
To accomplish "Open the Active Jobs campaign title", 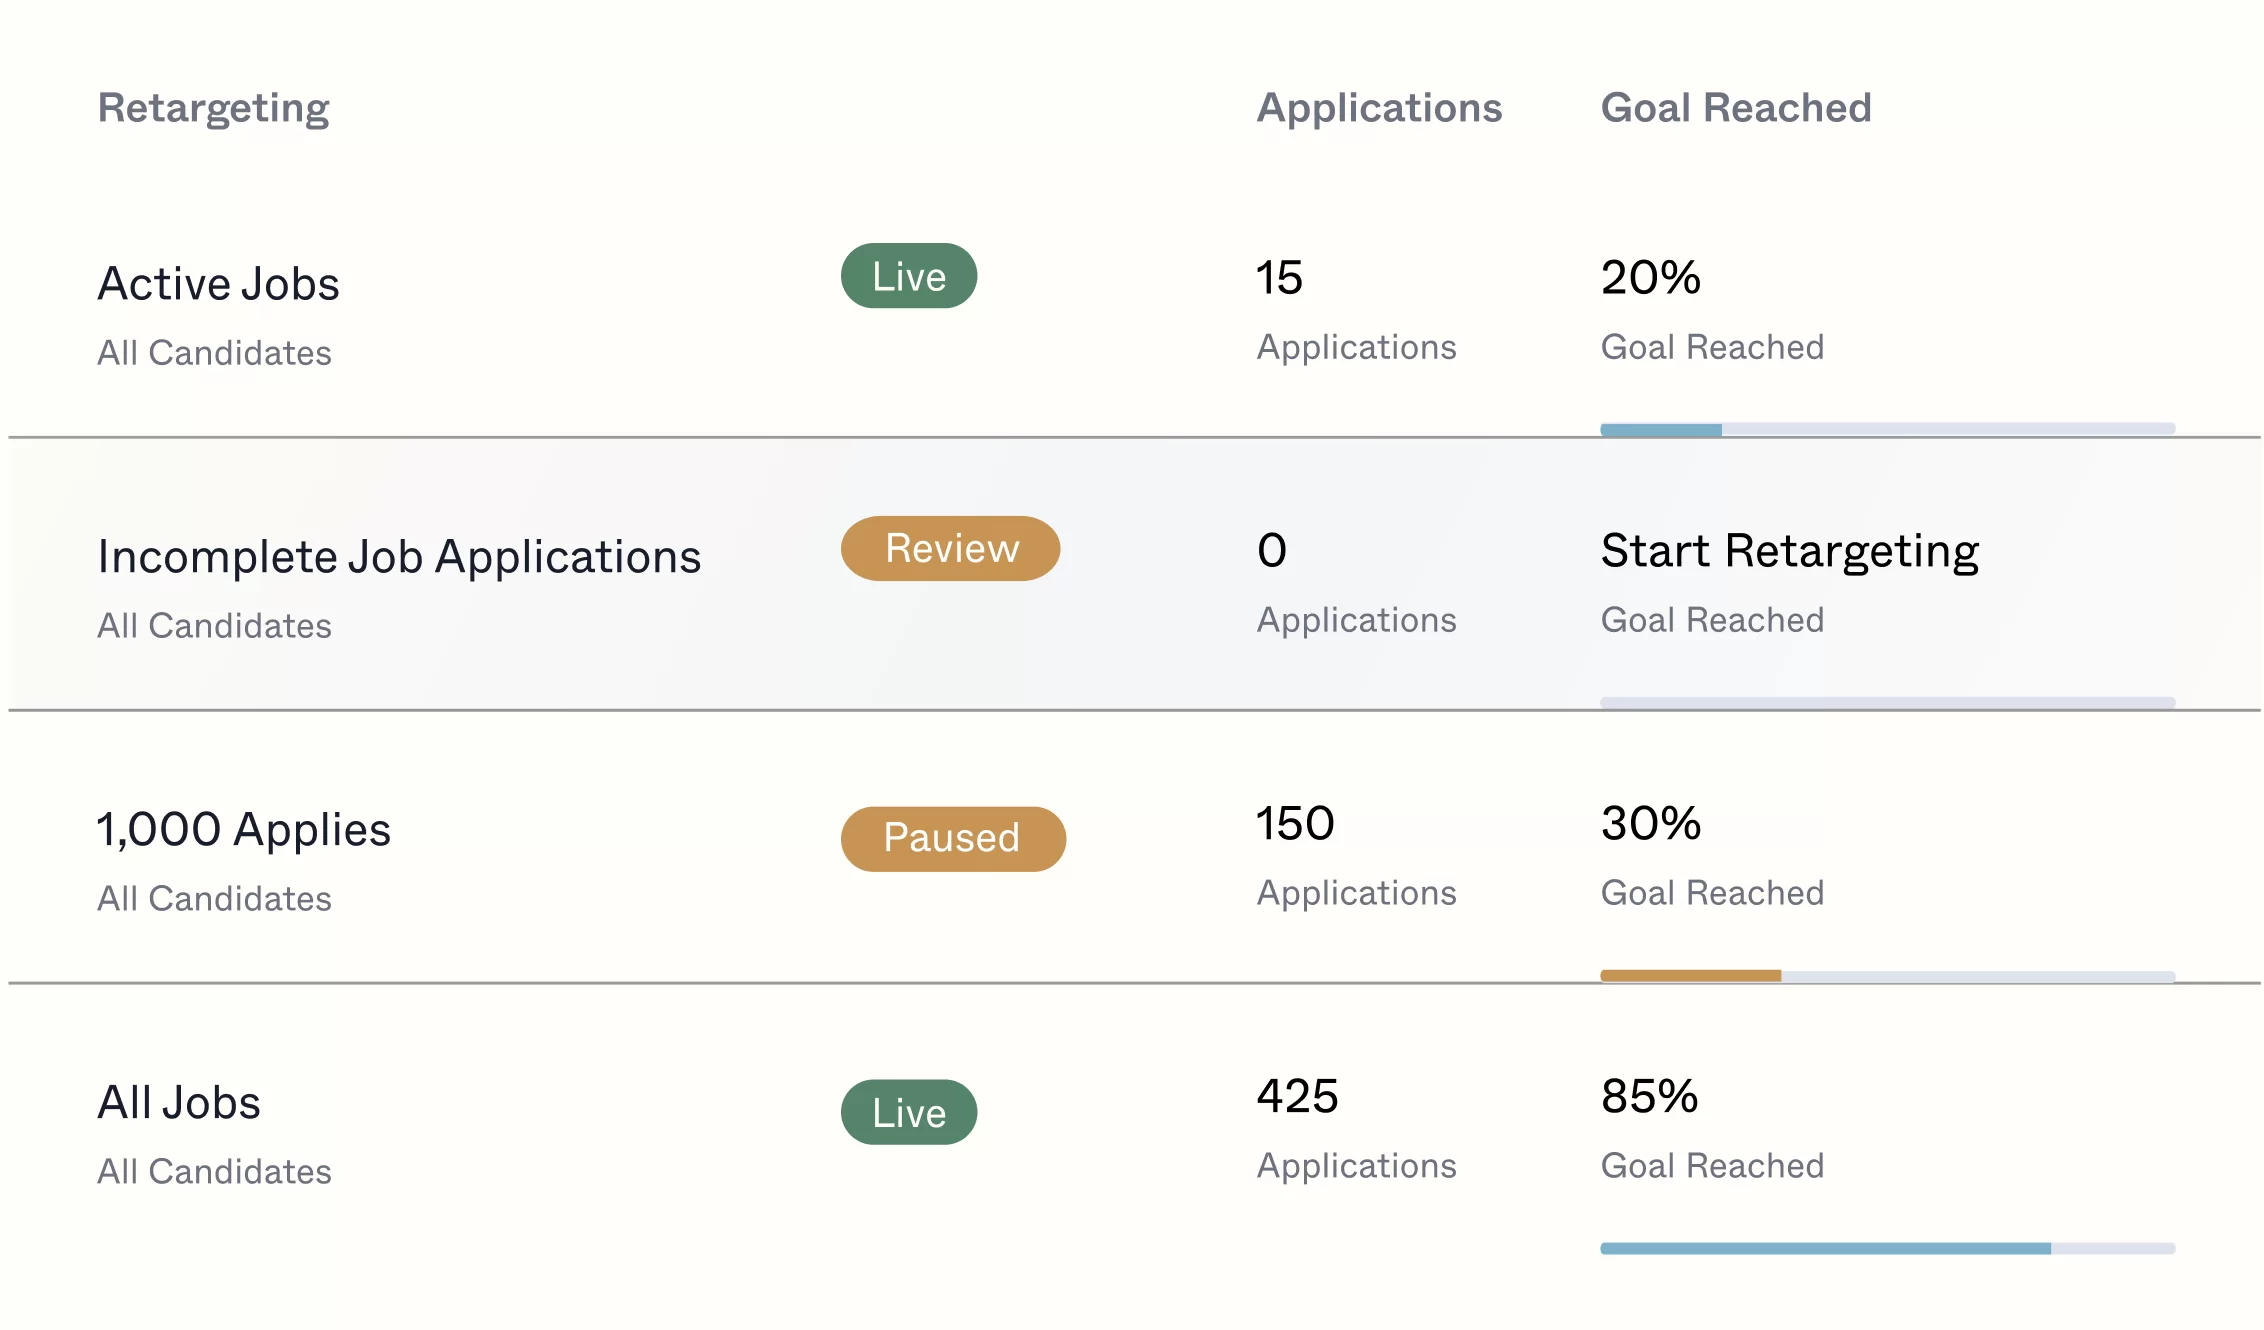I will click(218, 284).
